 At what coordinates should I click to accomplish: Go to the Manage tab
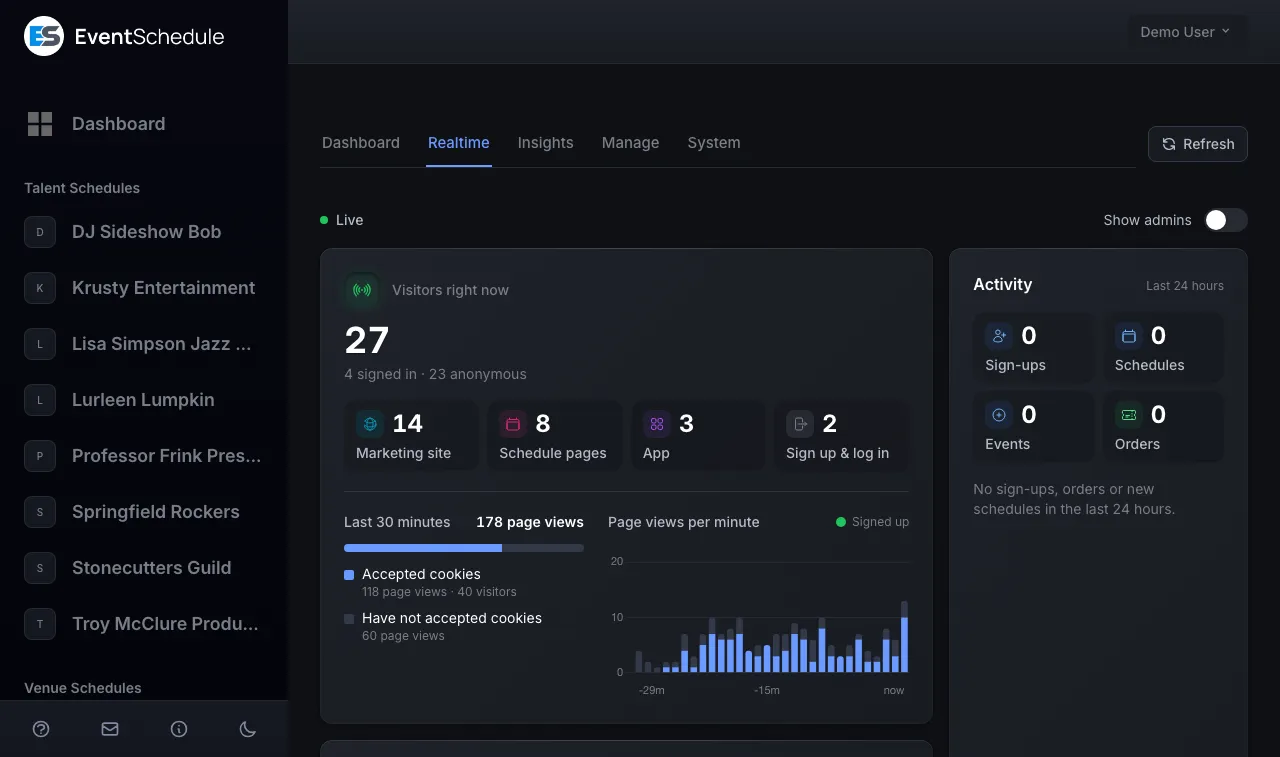[x=631, y=143]
